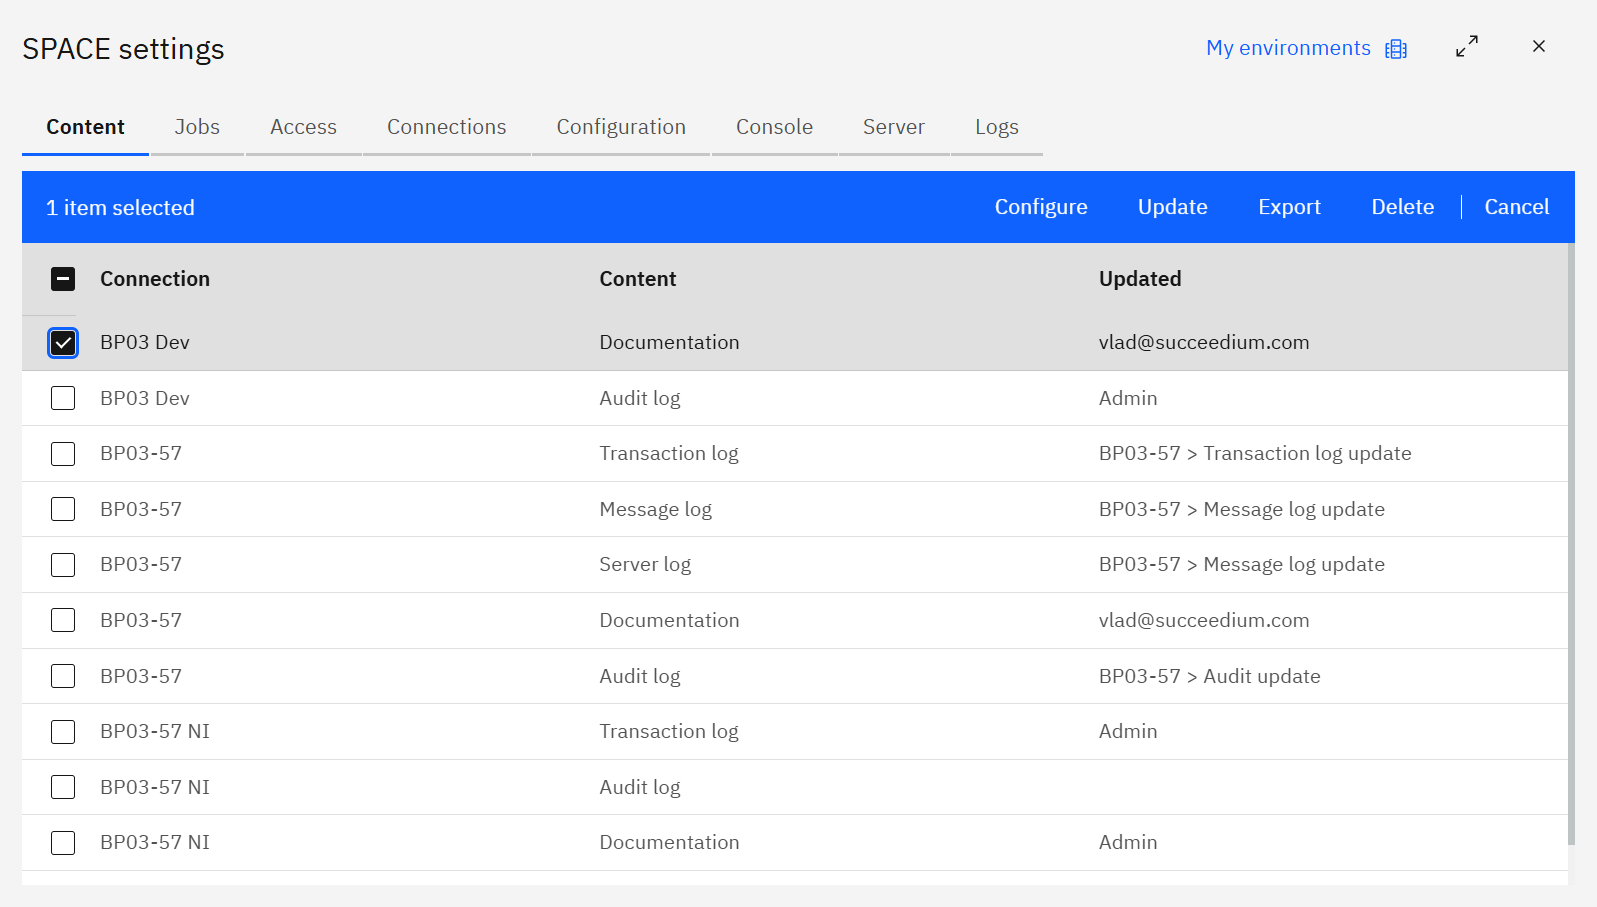The image size is (1597, 907).
Task: Open the My environments link
Action: [x=1288, y=48]
